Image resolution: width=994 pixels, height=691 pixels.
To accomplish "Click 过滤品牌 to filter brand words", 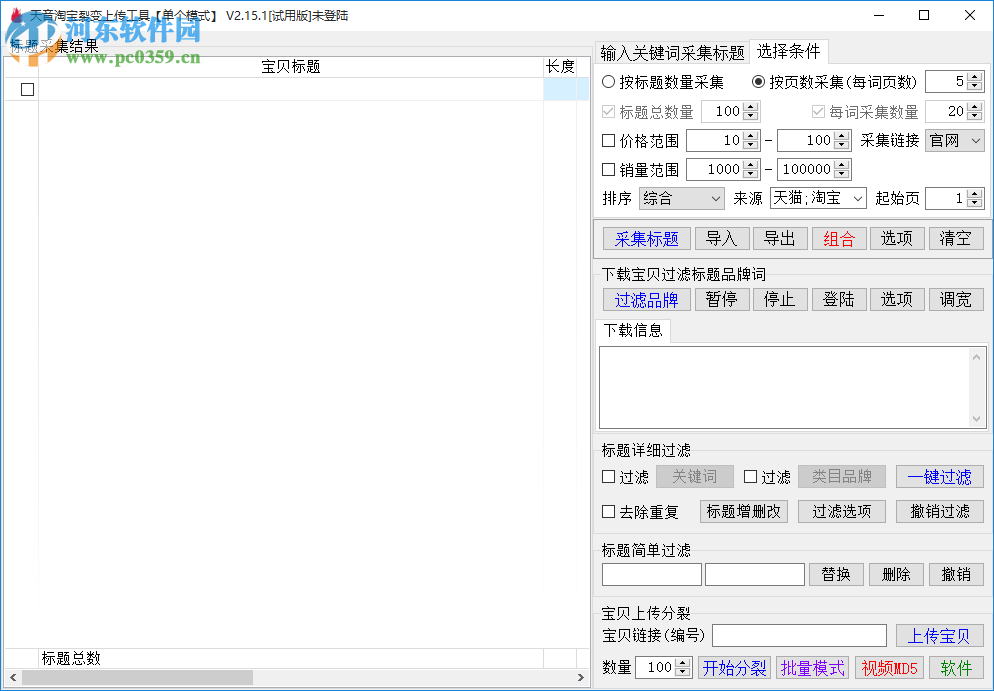I will tap(647, 299).
